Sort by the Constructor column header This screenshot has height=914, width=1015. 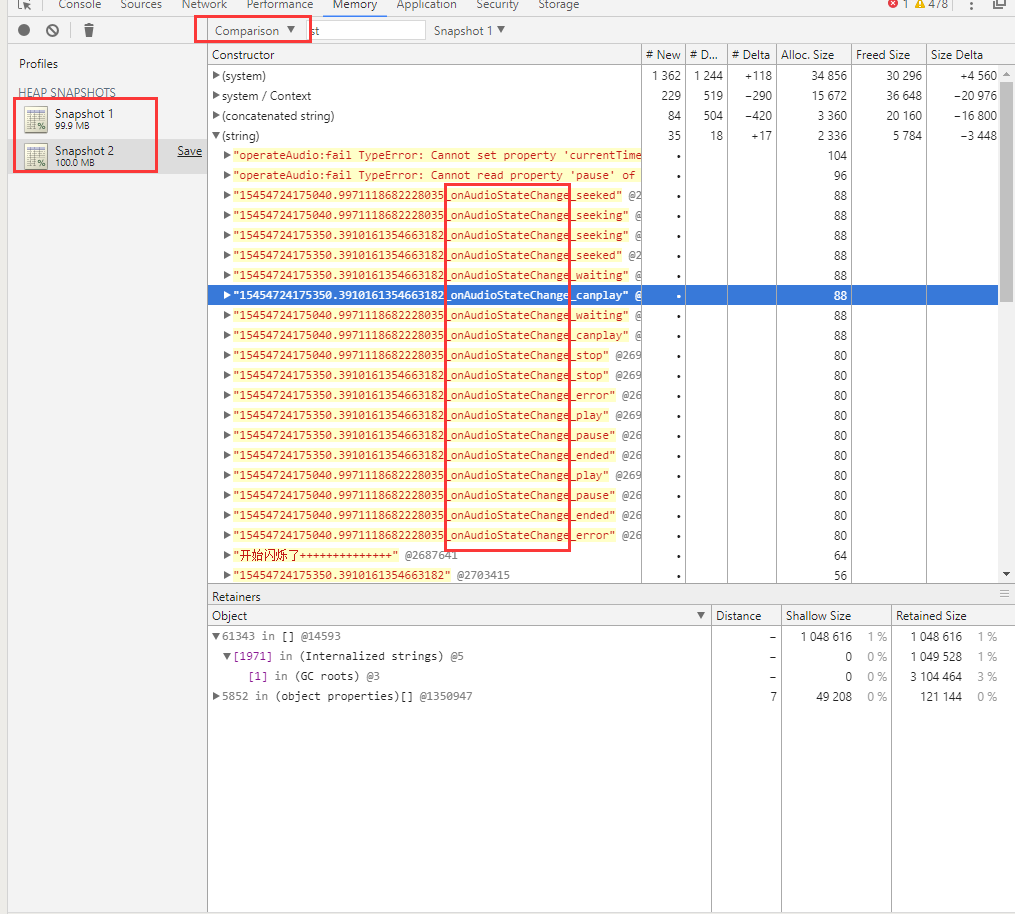pyautogui.click(x=425, y=55)
